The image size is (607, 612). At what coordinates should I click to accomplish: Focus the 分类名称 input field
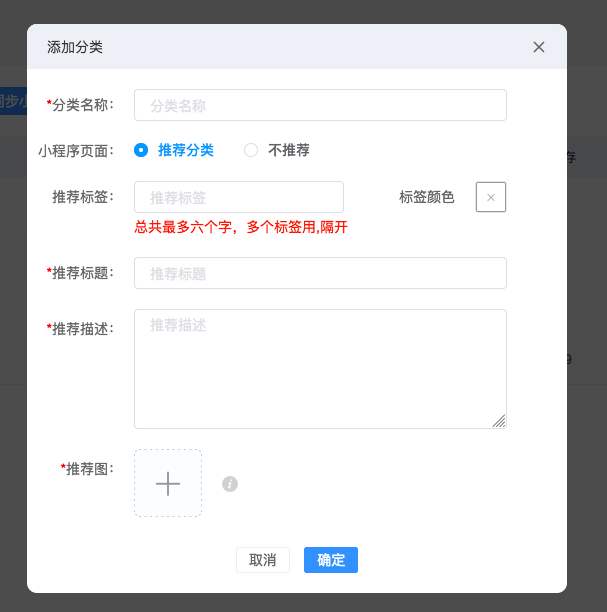point(320,105)
